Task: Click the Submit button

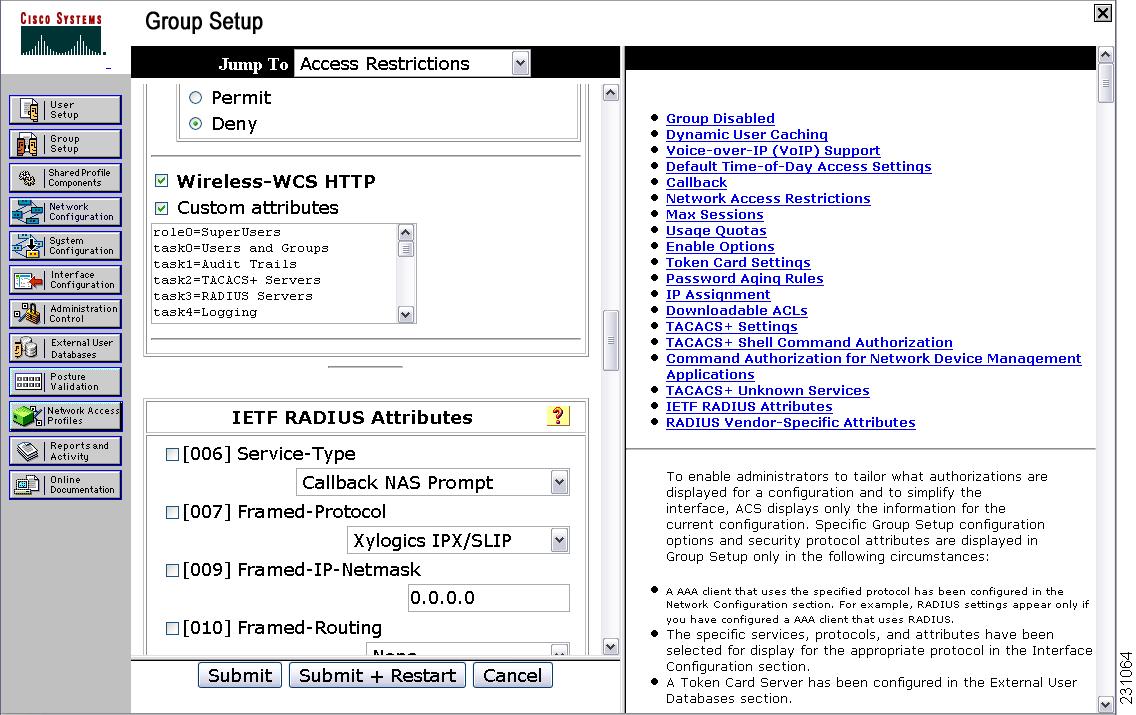Action: click(x=240, y=675)
